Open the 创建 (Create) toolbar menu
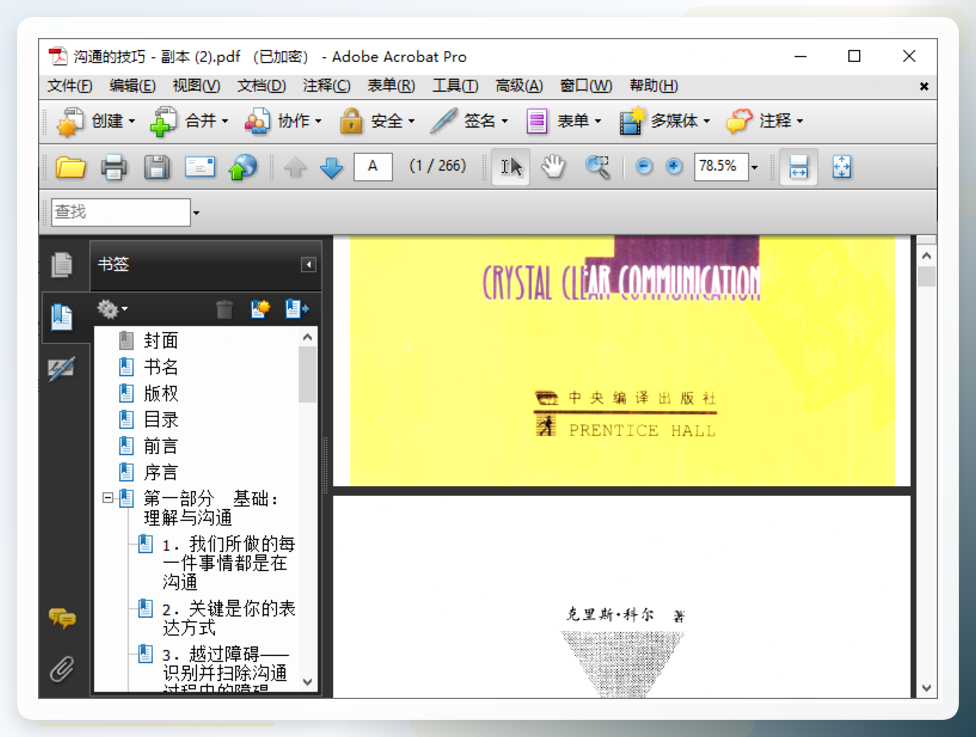The height and width of the screenshot is (737, 976). pyautogui.click(x=95, y=121)
